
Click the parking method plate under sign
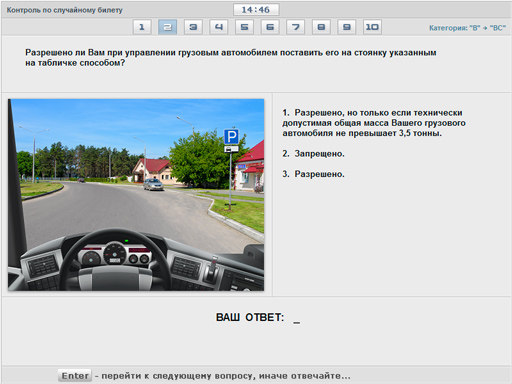coord(231,149)
